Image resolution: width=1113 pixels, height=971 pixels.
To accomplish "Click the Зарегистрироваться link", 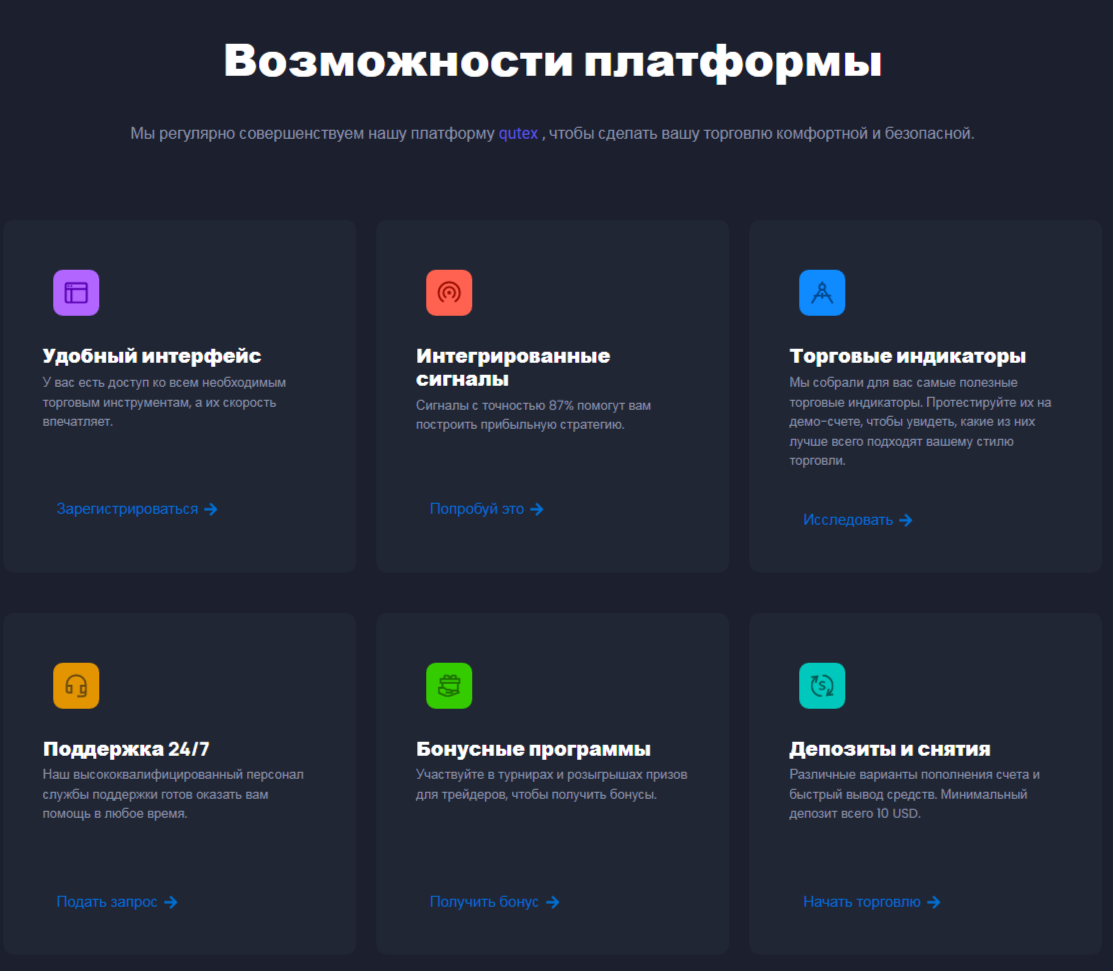I will (128, 509).
